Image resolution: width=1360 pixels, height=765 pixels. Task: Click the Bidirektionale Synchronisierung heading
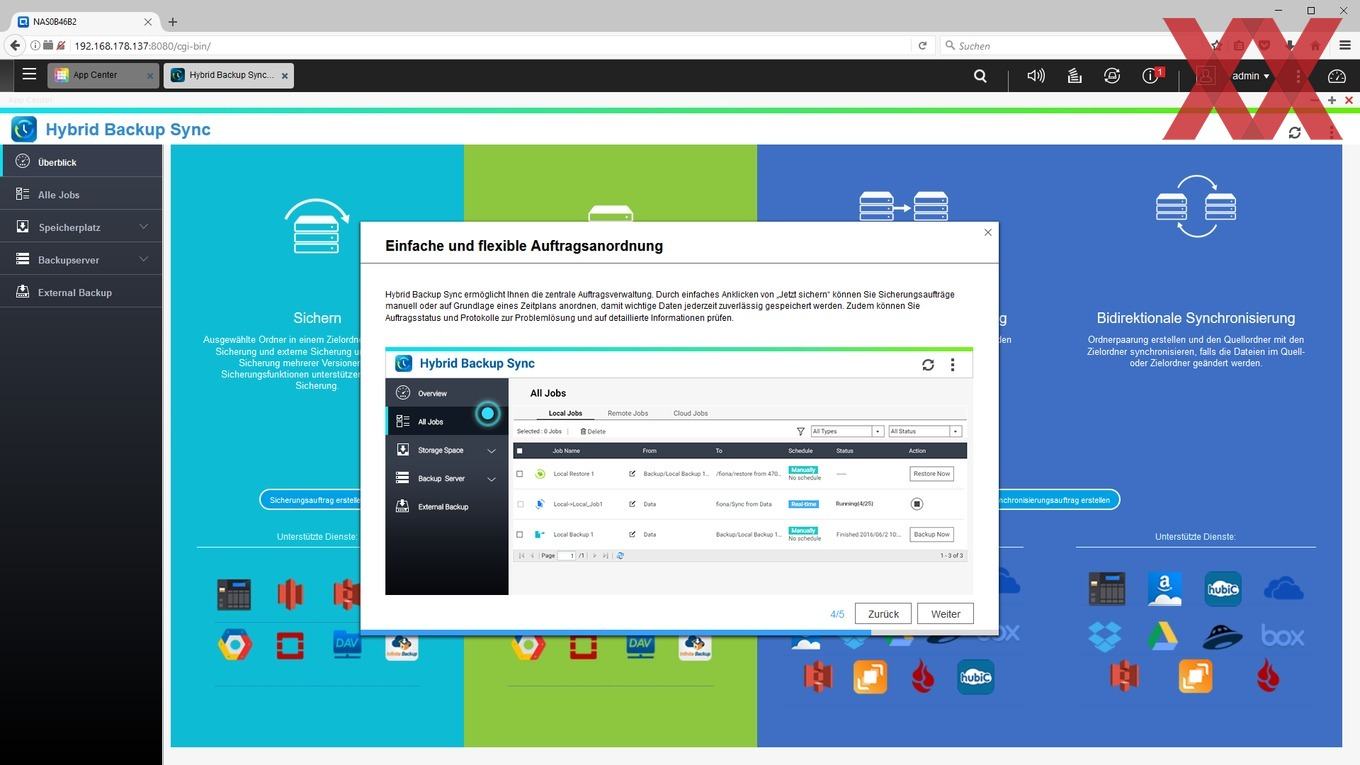point(1195,318)
